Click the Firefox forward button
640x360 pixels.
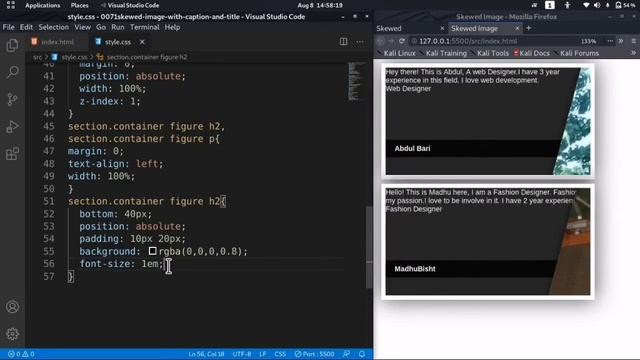point(391,41)
